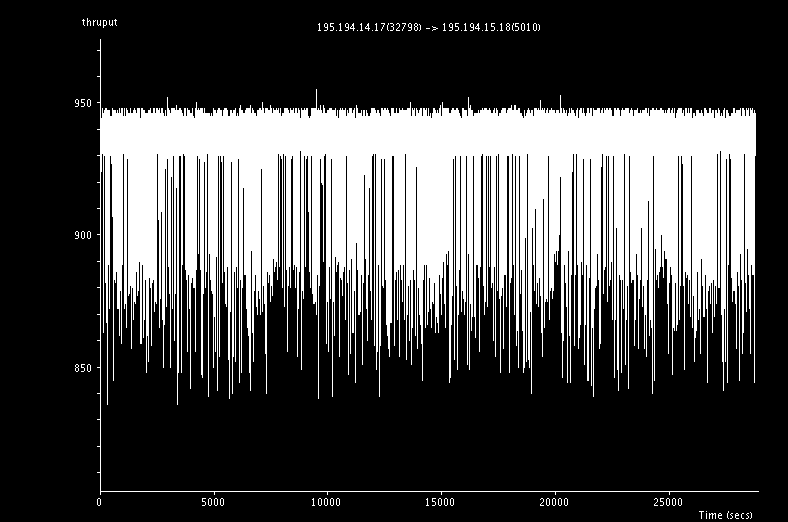This screenshot has width=788, height=522.
Task: Click the 10000 x-axis tick label
Action: (326, 502)
